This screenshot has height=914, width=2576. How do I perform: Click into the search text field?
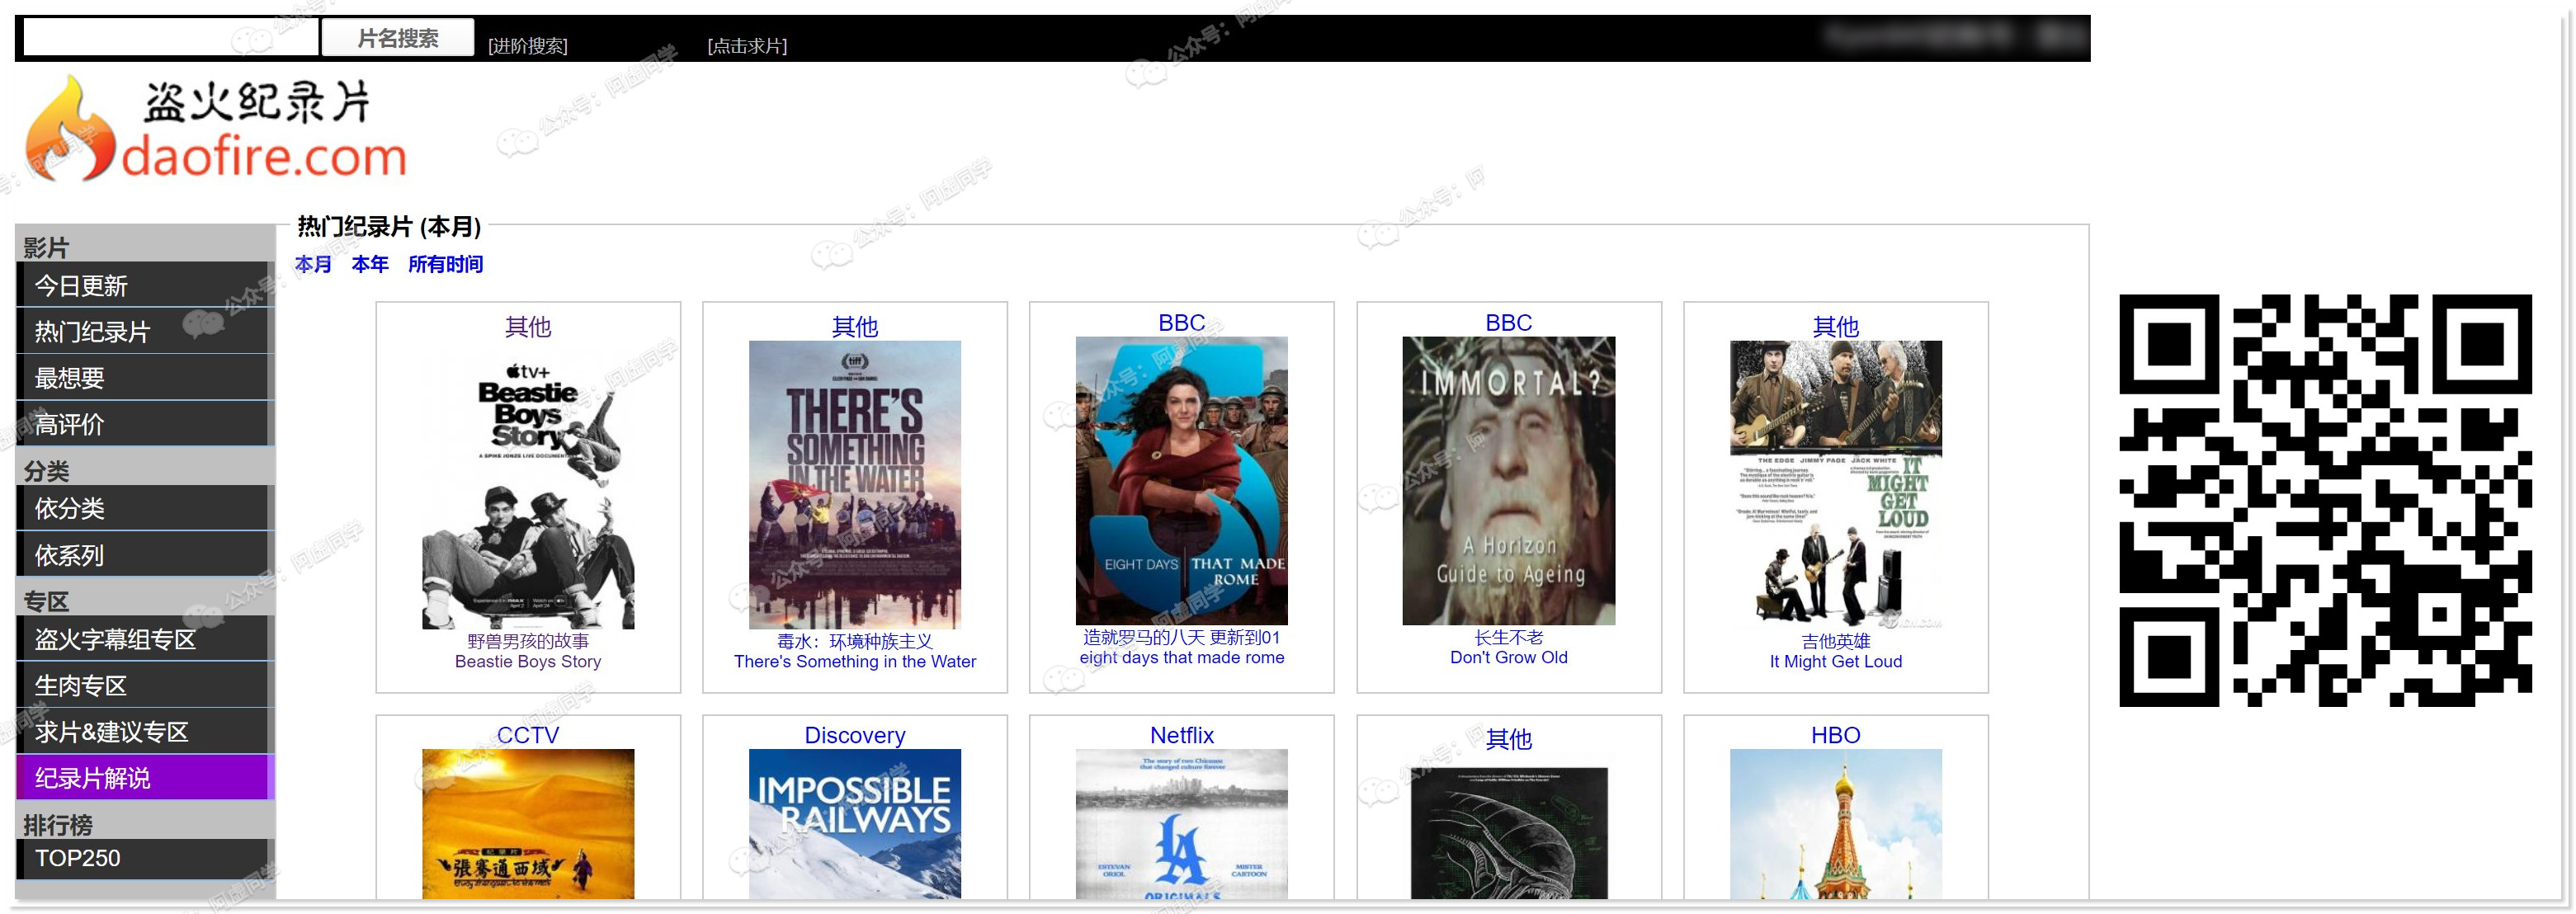[x=170, y=38]
